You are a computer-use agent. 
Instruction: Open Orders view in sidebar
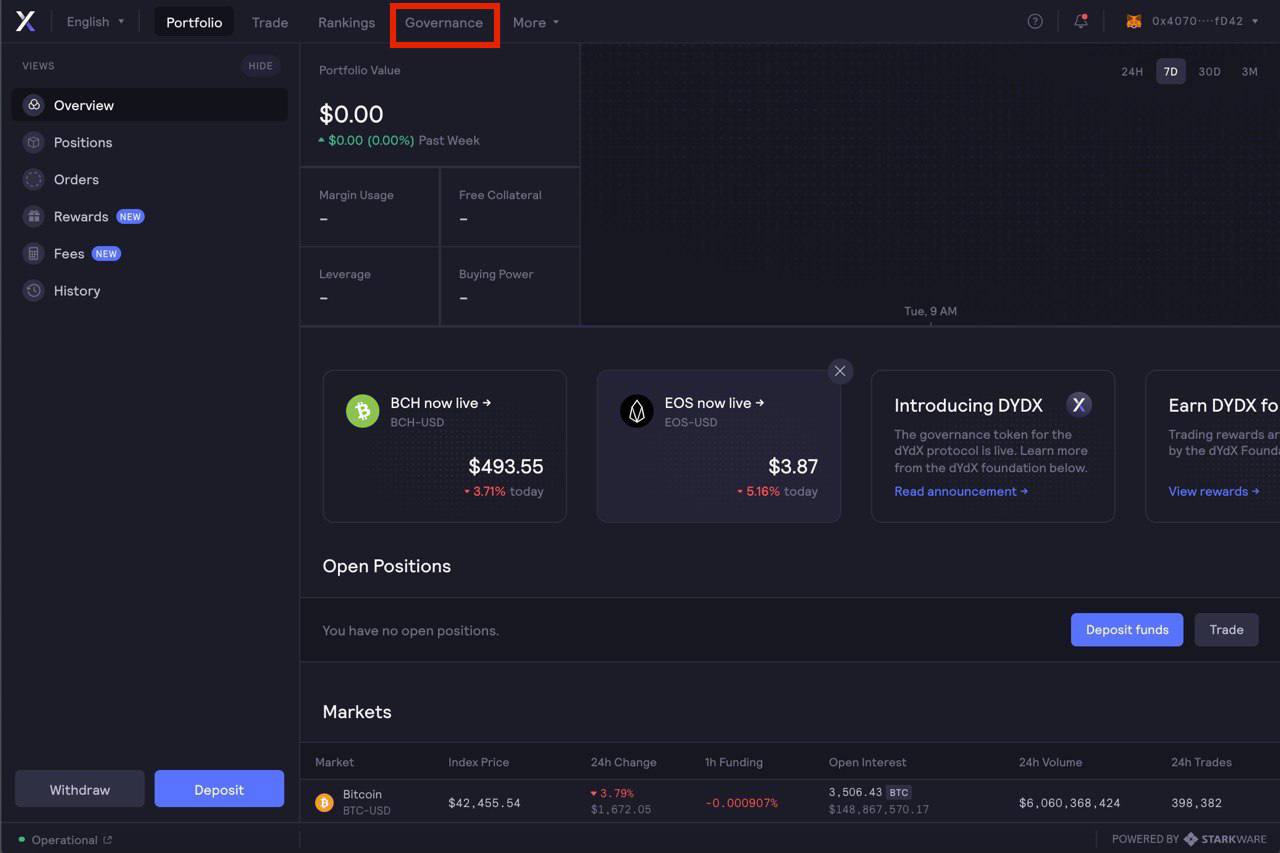[150, 179]
